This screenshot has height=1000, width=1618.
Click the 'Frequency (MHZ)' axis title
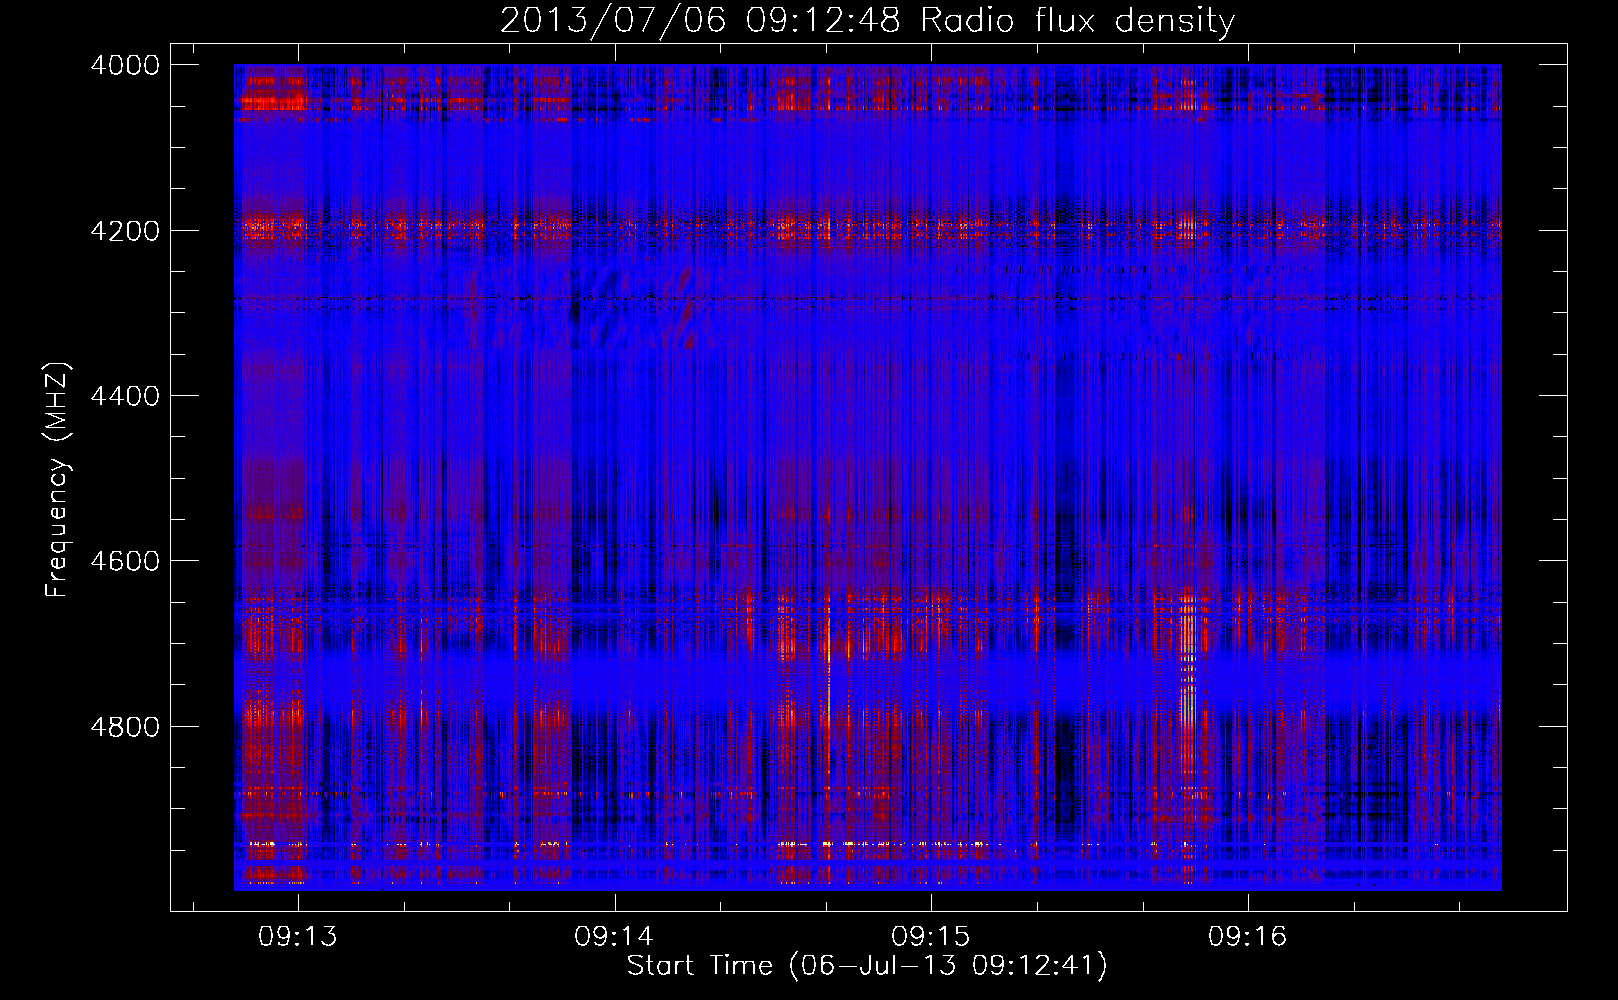point(57,480)
